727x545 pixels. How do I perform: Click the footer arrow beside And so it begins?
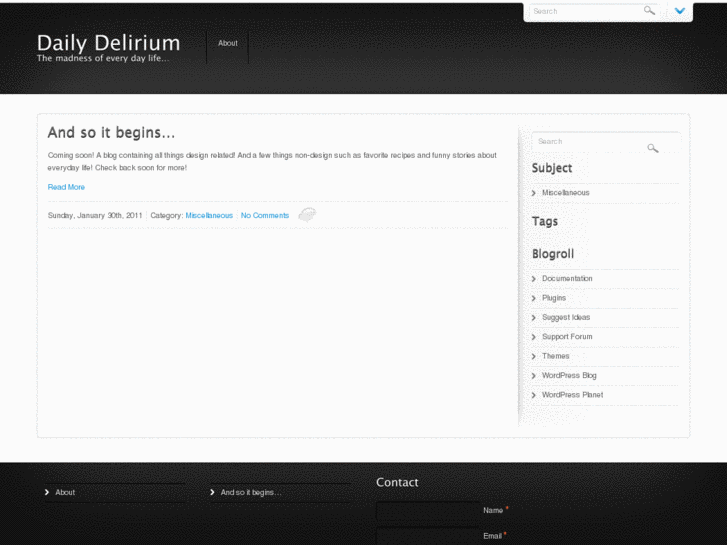tap(212, 492)
